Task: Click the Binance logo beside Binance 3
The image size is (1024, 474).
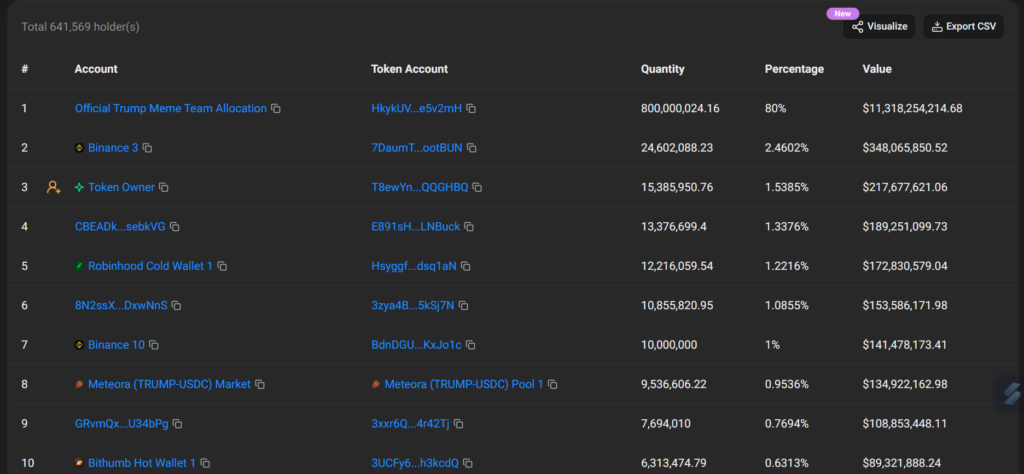Action: coord(80,148)
